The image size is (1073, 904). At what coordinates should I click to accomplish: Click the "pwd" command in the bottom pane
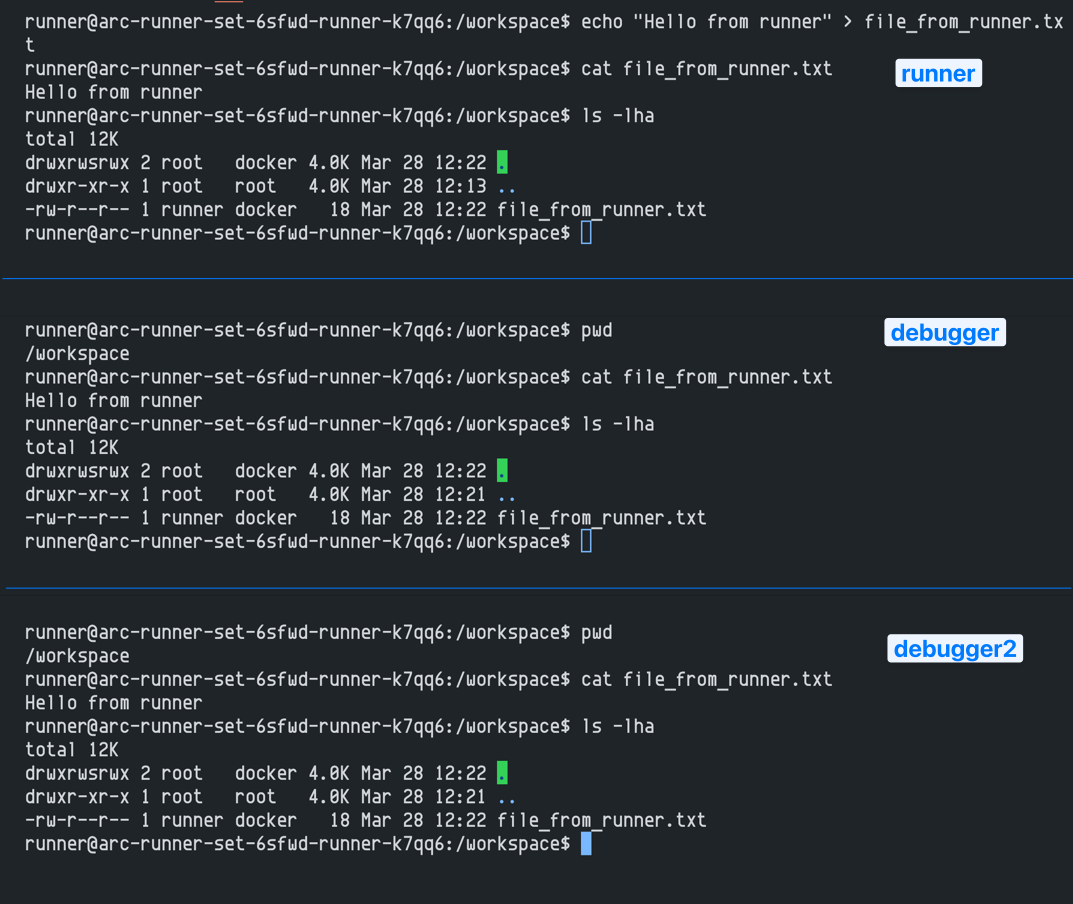(596, 633)
